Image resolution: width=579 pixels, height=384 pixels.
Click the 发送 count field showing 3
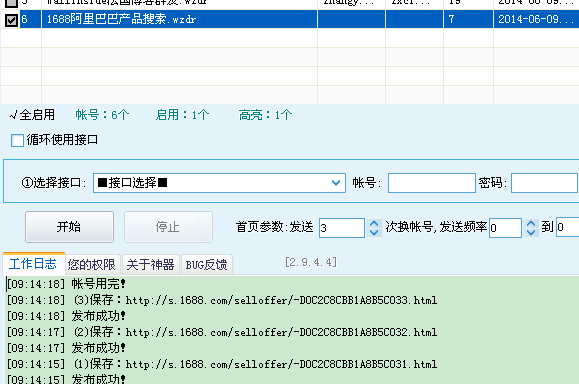(x=342, y=227)
